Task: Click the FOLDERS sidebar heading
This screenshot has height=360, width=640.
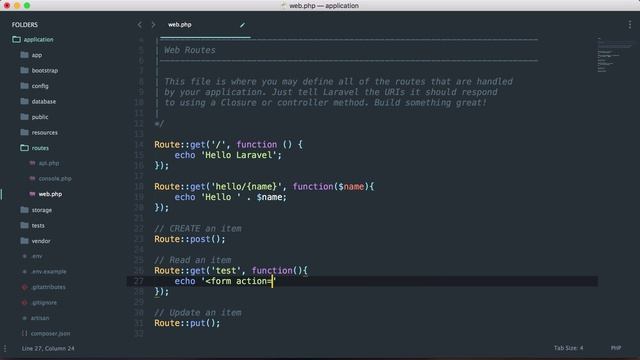Action: pos(24,25)
